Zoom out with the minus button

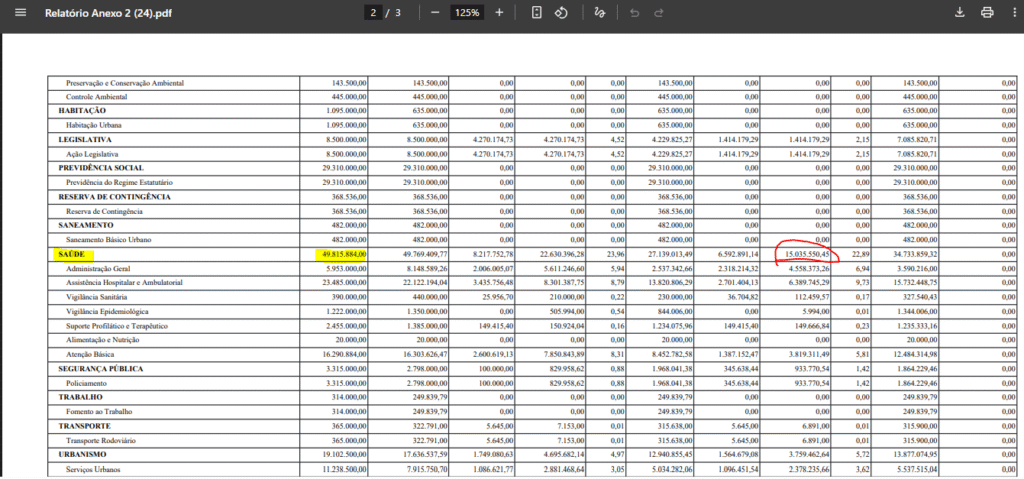coord(435,12)
